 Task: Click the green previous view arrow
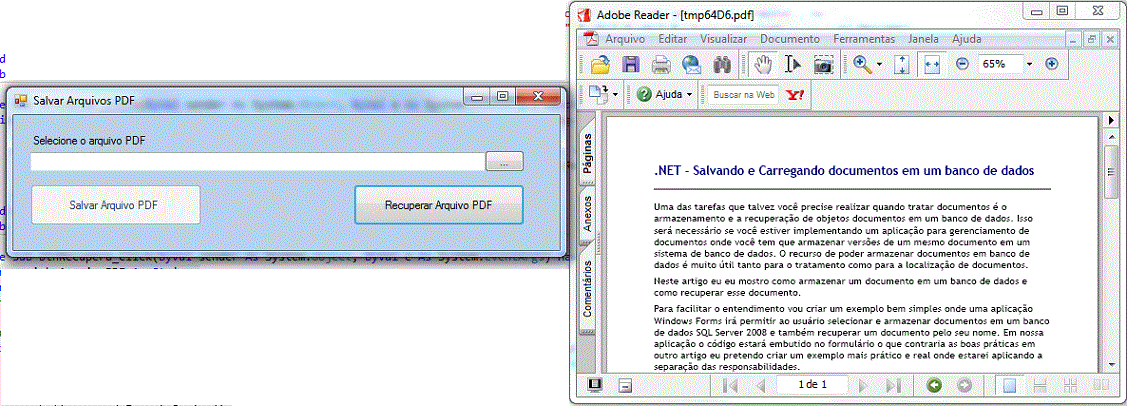[934, 385]
